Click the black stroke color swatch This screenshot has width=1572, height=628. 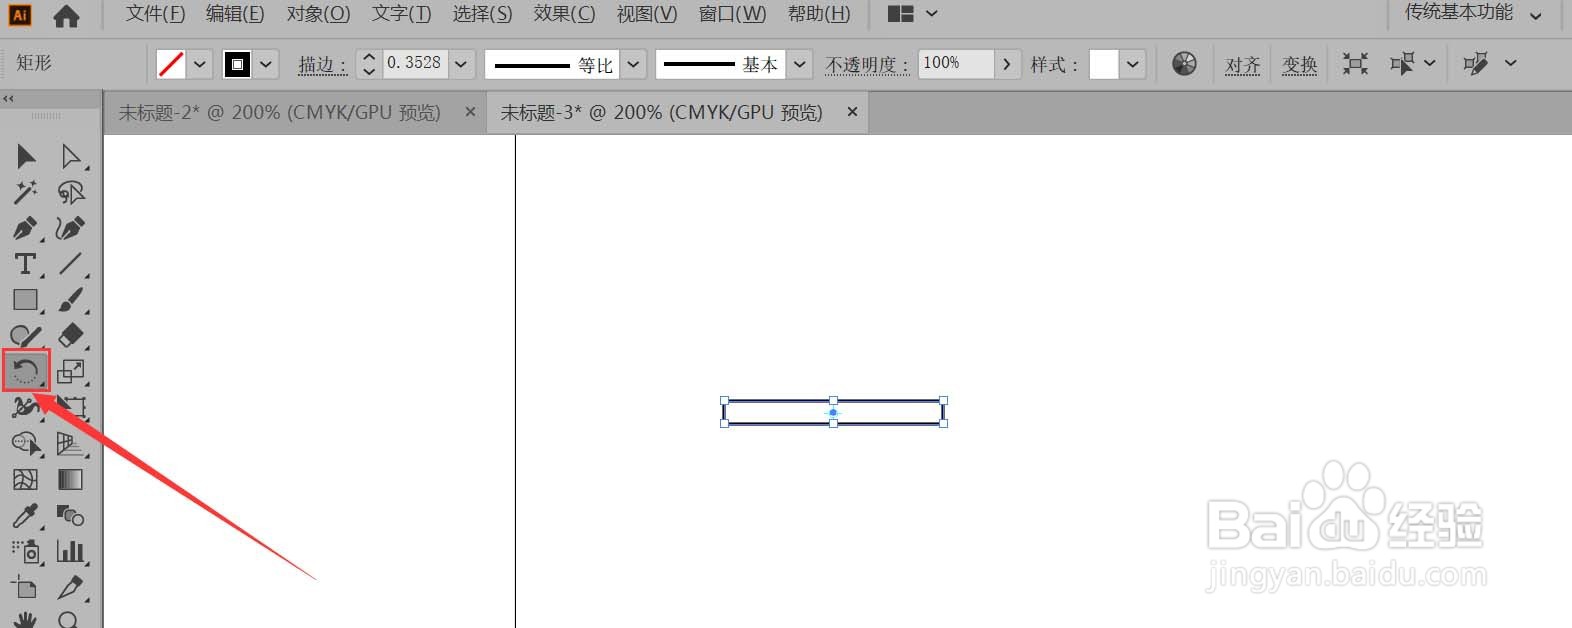237,64
